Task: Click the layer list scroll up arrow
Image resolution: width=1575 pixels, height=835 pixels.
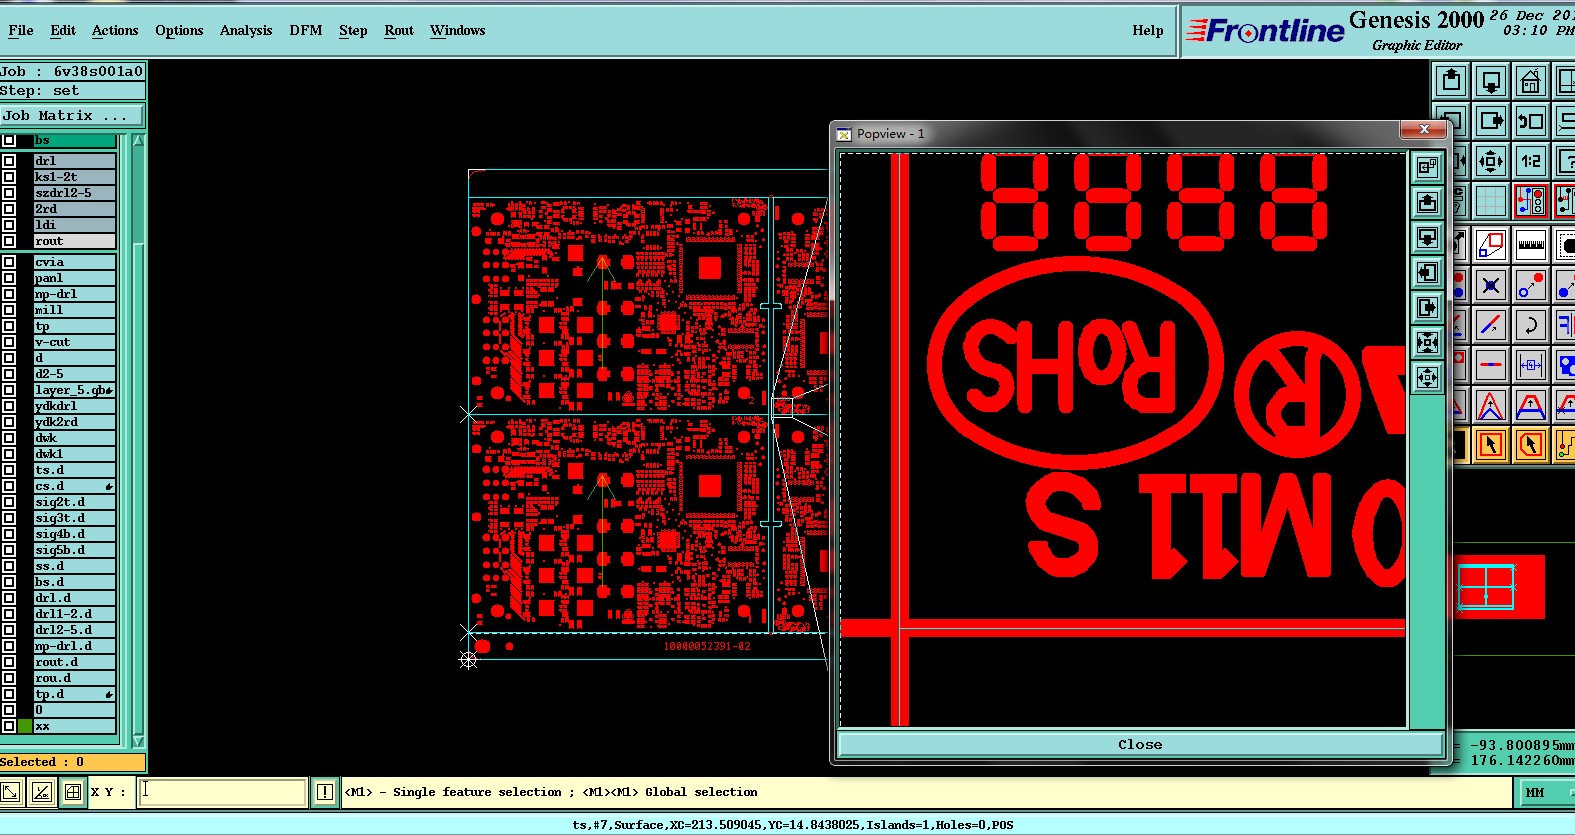Action: tap(138, 141)
